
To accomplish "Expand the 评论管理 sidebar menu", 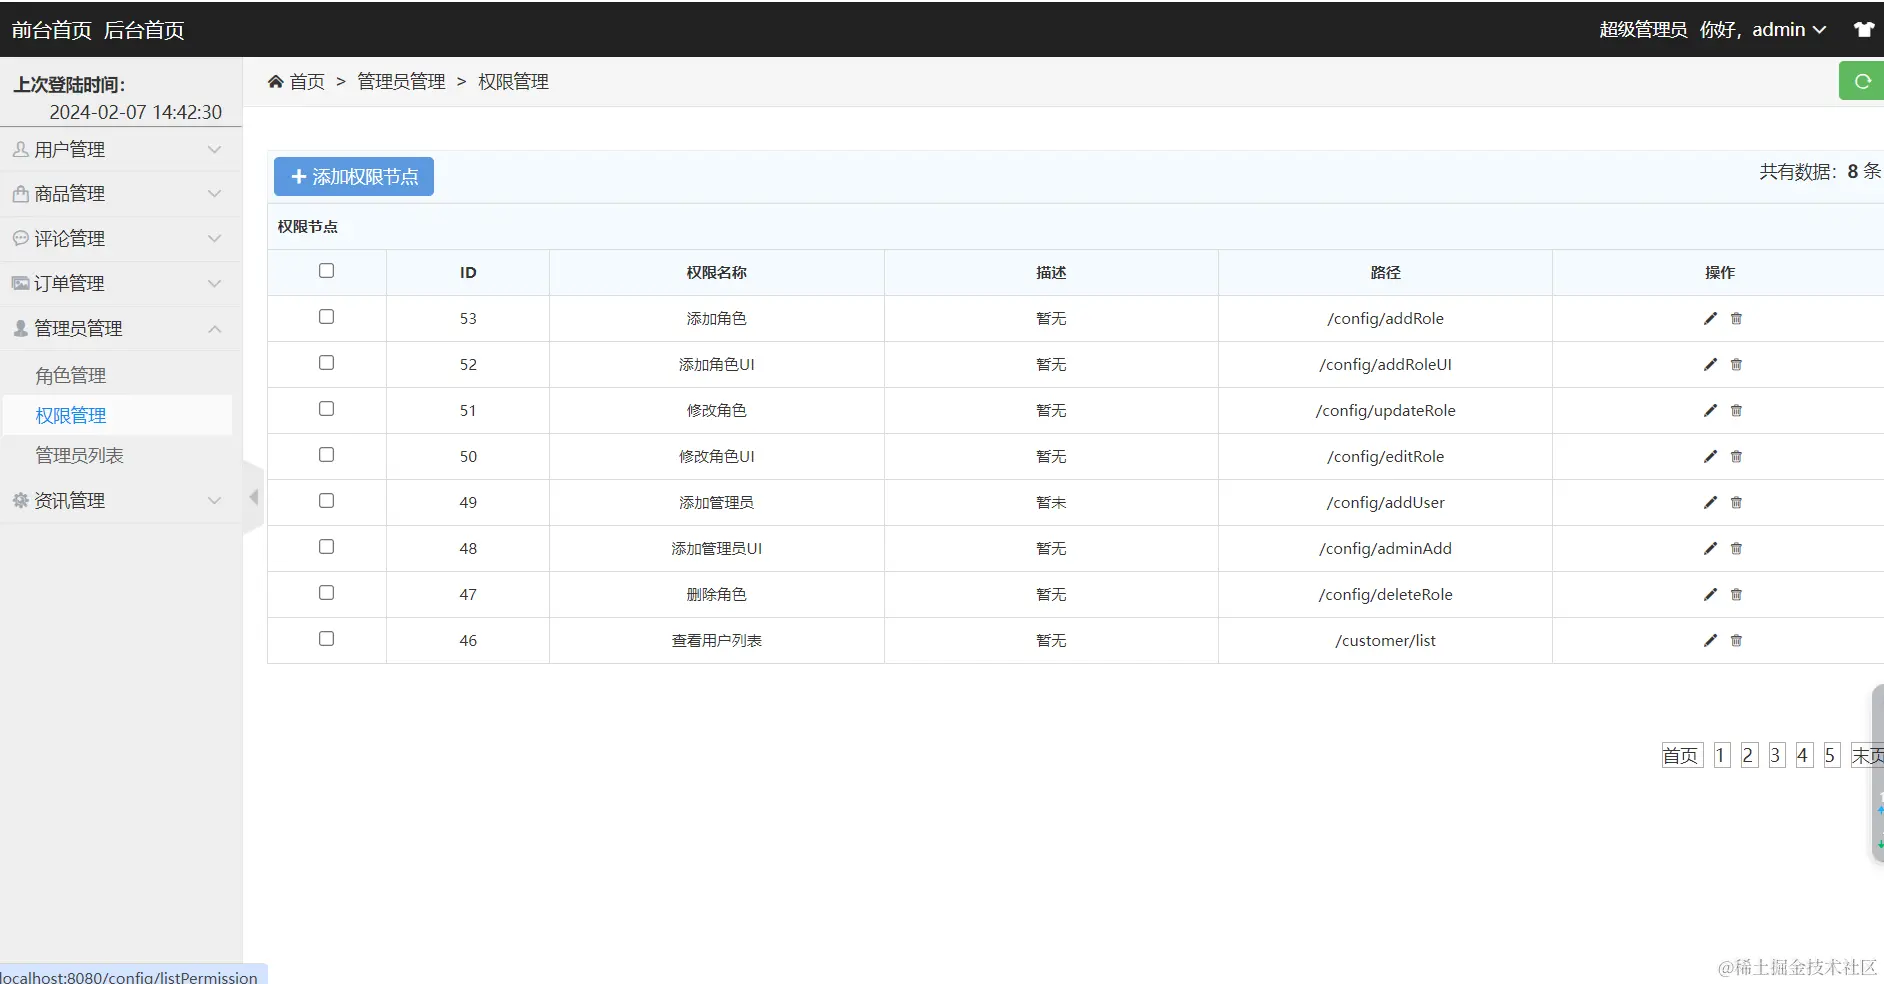I will [120, 239].
